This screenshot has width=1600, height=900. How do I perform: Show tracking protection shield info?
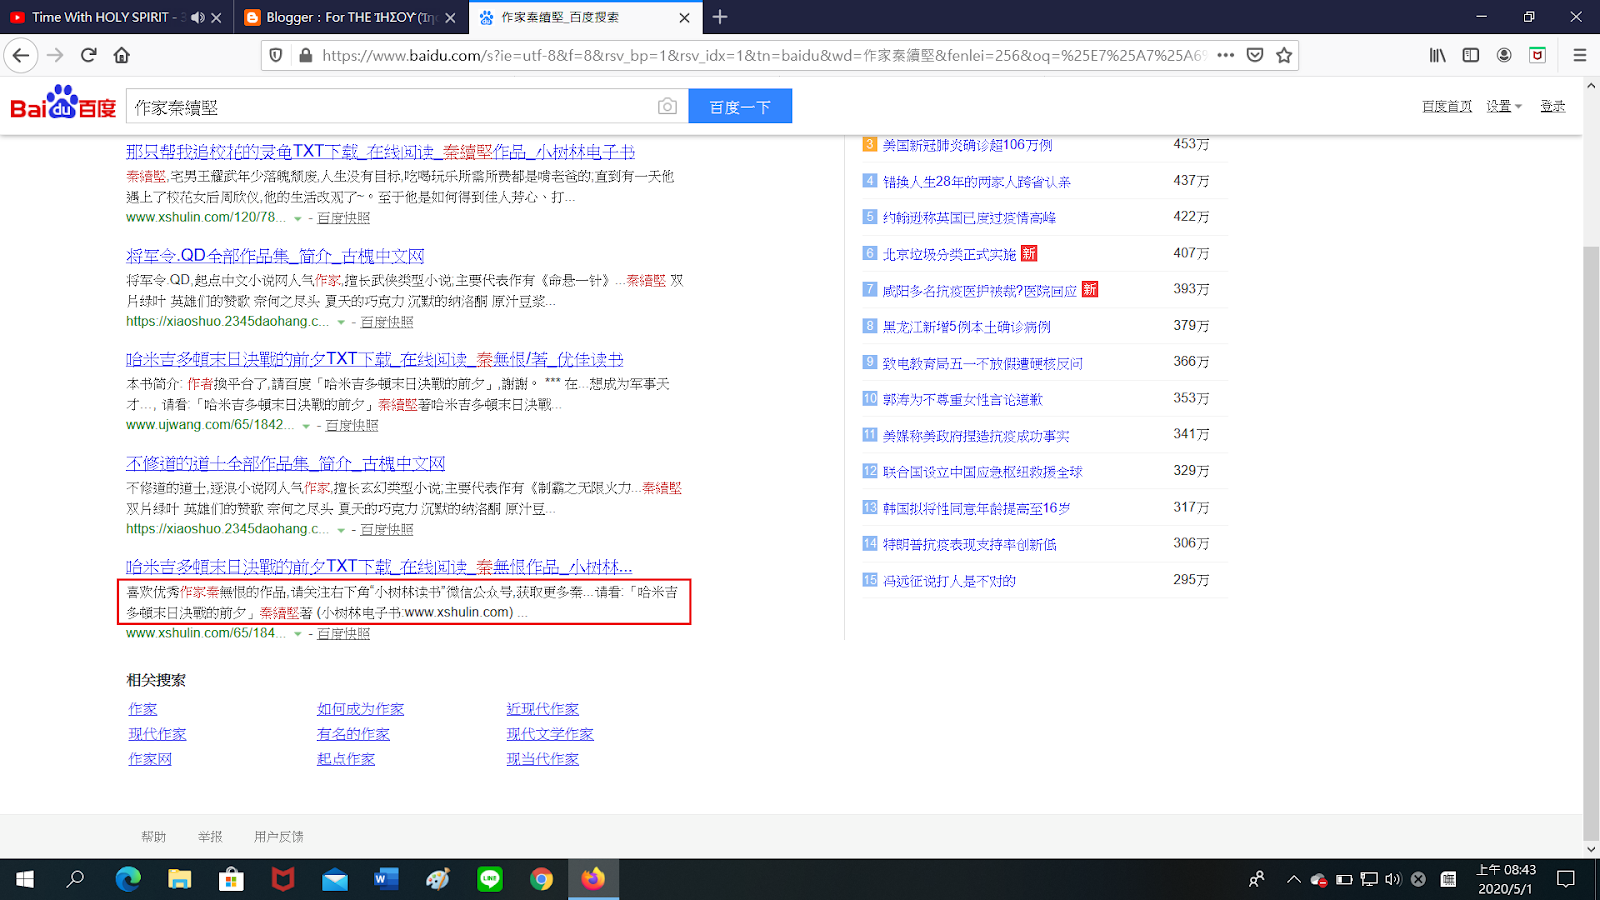point(277,55)
